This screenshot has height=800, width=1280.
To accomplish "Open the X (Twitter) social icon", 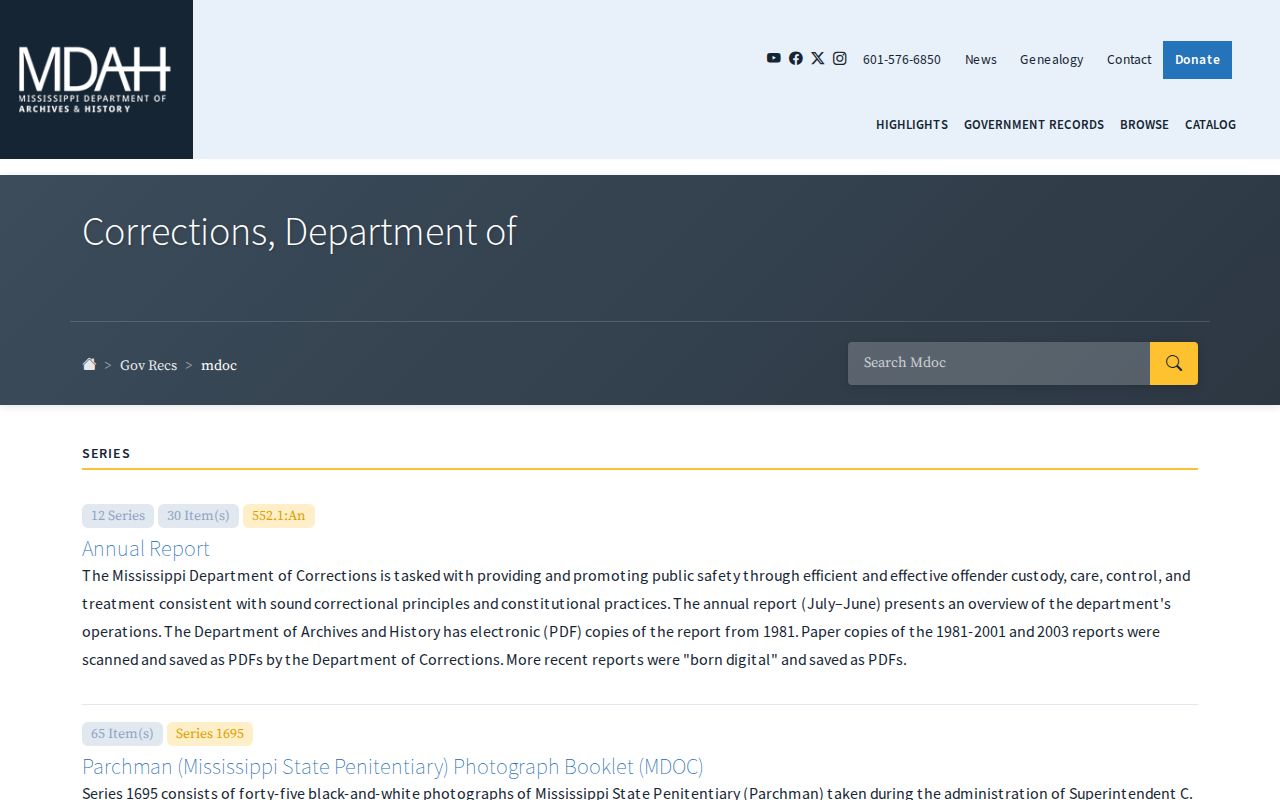I will tap(818, 58).
